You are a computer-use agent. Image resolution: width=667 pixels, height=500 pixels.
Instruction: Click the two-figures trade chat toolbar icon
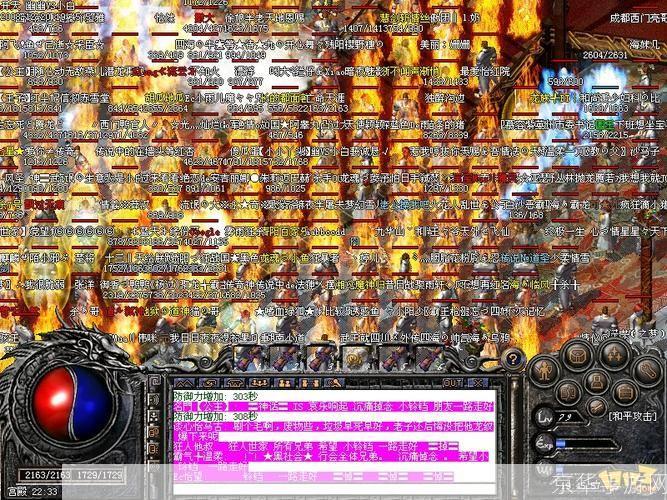(310, 383)
